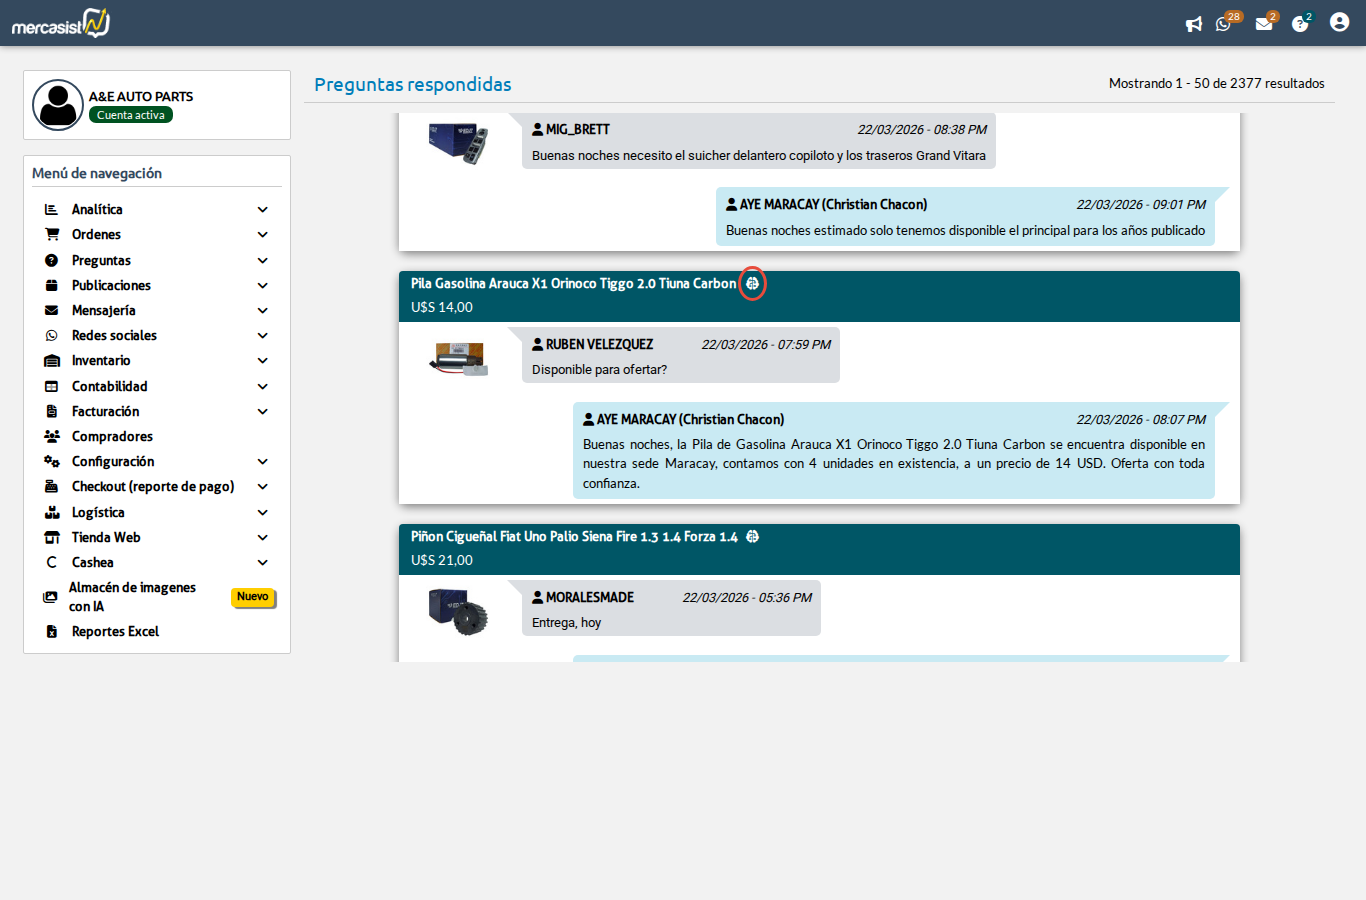Open WhatsApp notifications icon in header
This screenshot has width=1366, height=900.
tap(1223, 24)
